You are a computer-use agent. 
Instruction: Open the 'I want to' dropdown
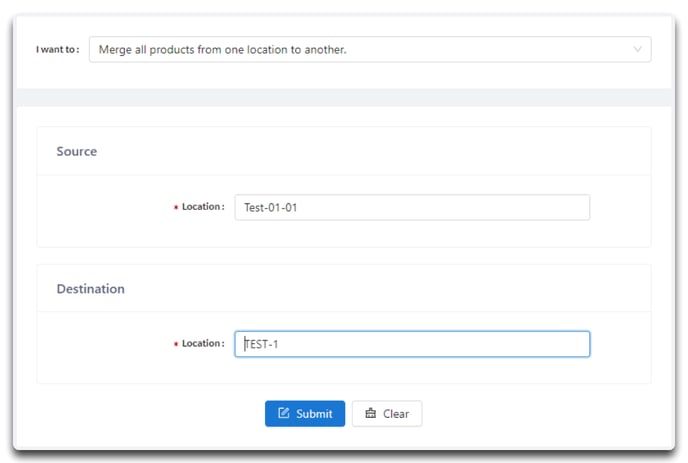[x=370, y=49]
